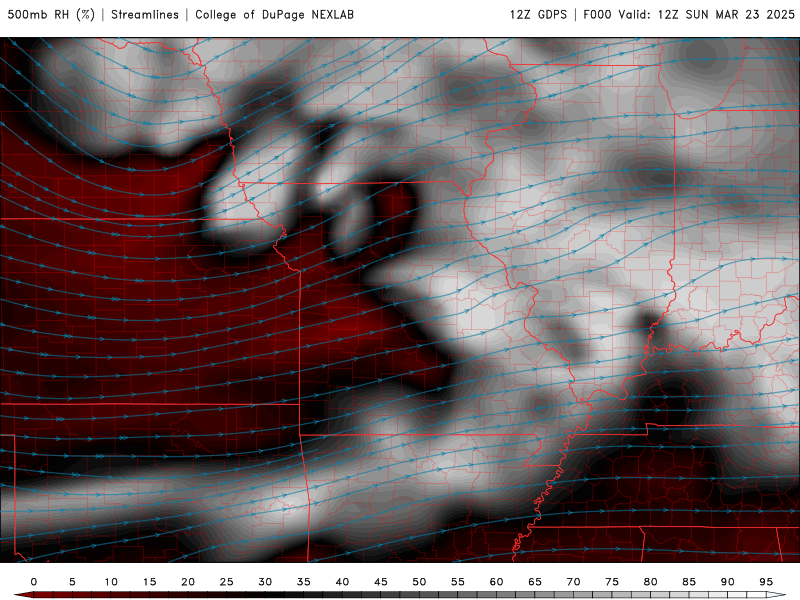Click the colorbar label "65"

point(535,582)
